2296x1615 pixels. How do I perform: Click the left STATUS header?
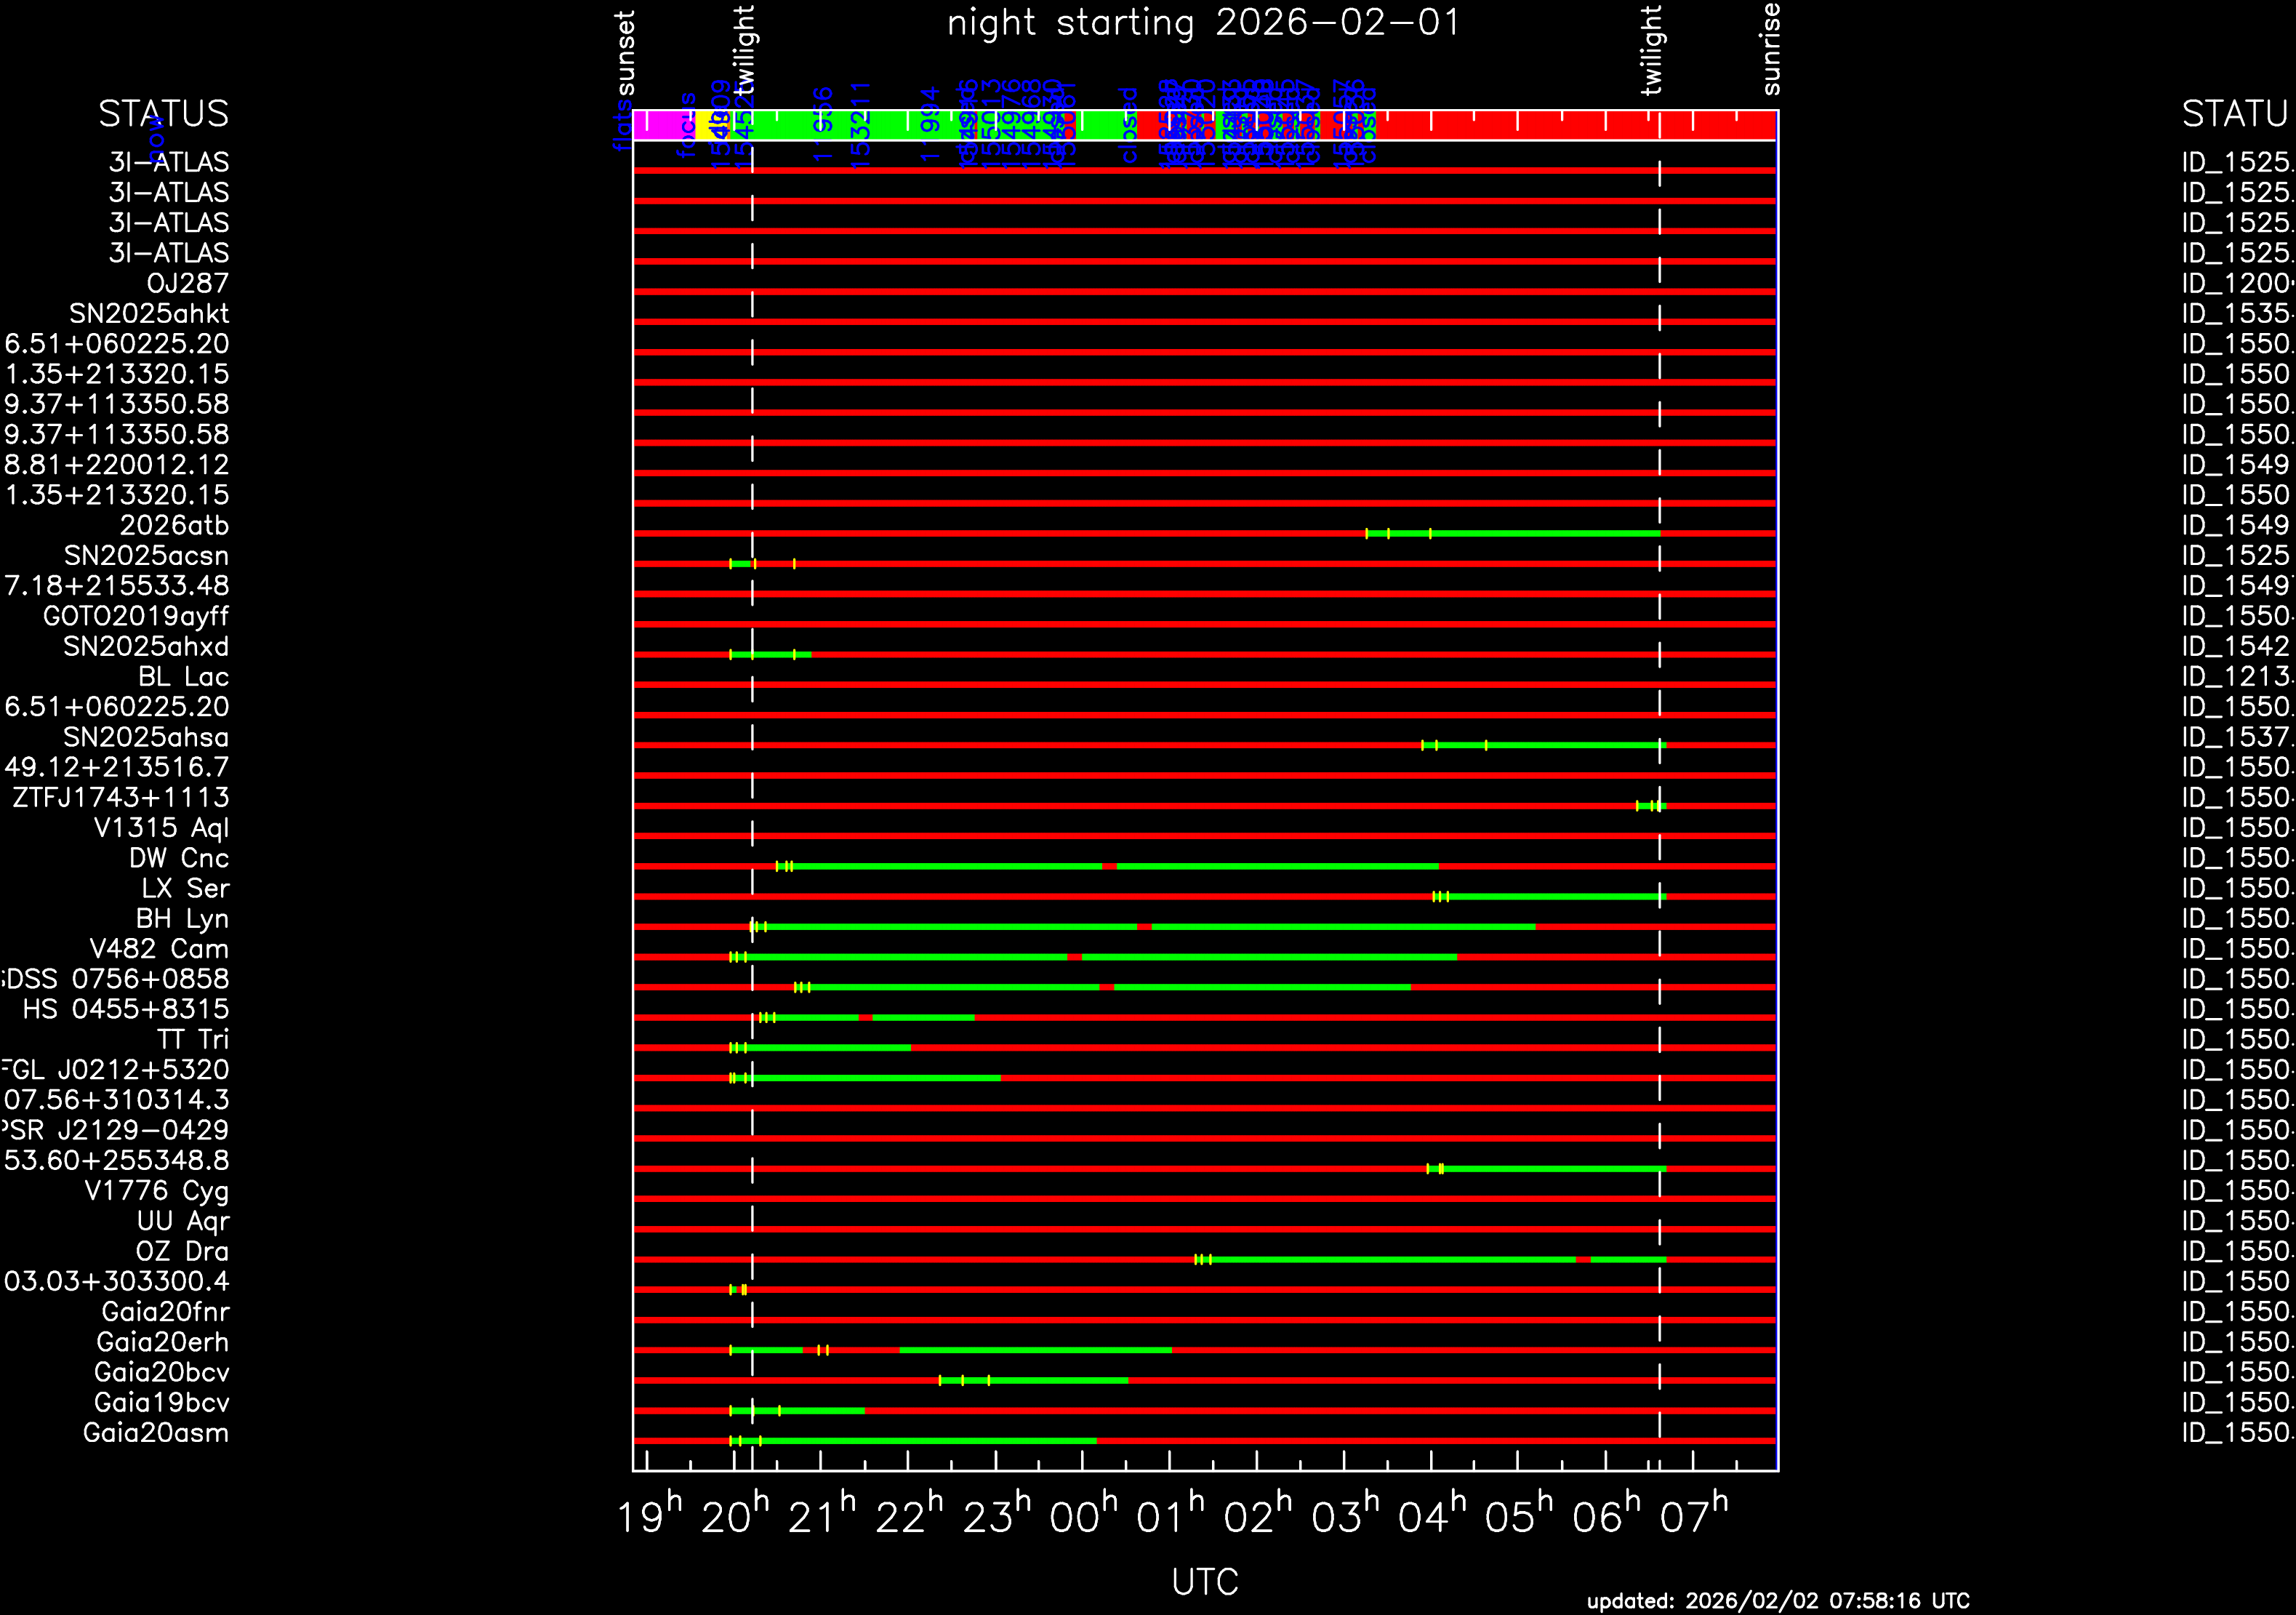pyautogui.click(x=163, y=114)
